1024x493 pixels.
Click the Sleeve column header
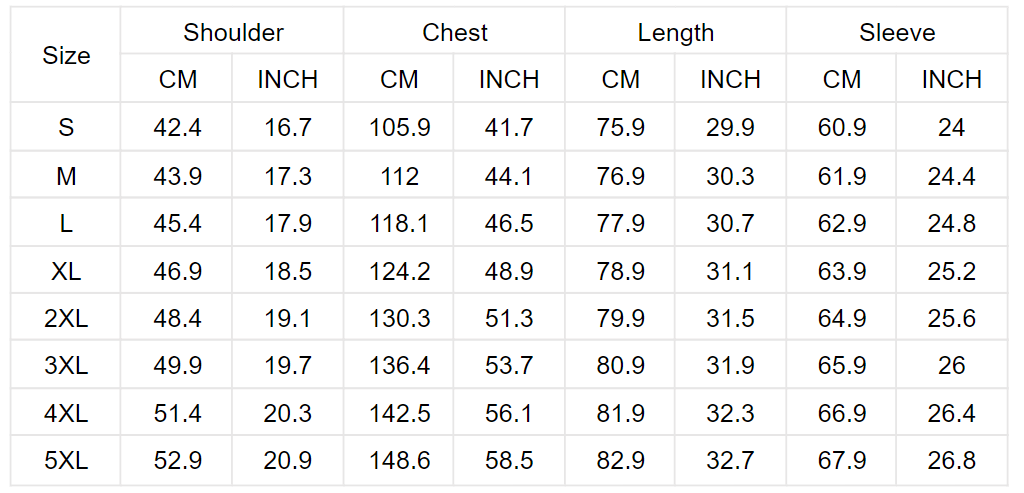pos(897,31)
